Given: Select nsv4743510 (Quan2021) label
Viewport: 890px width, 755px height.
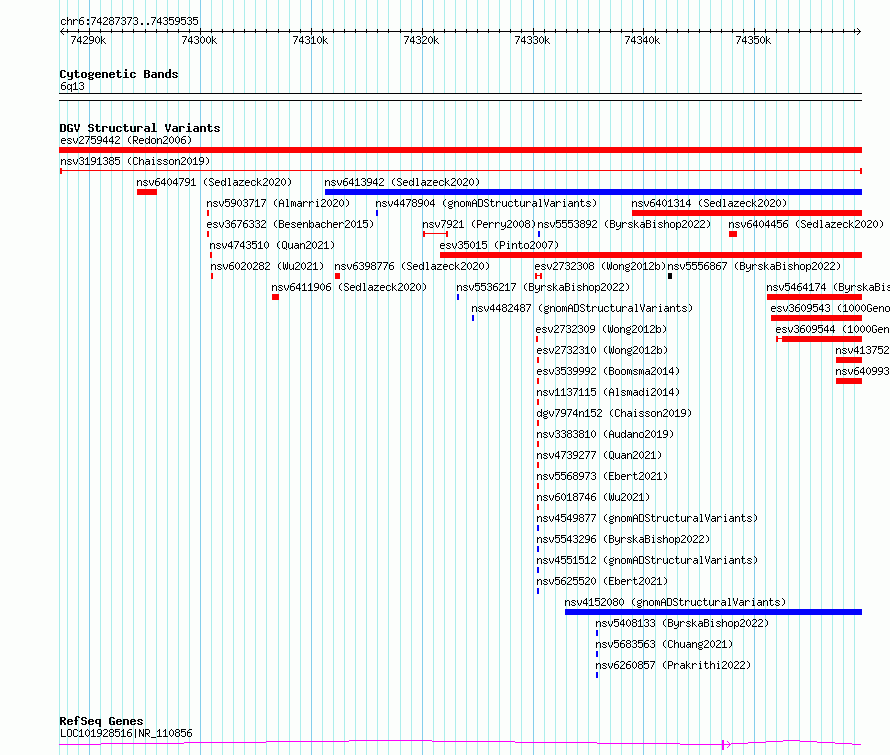Looking at the screenshot, I should point(272,245).
